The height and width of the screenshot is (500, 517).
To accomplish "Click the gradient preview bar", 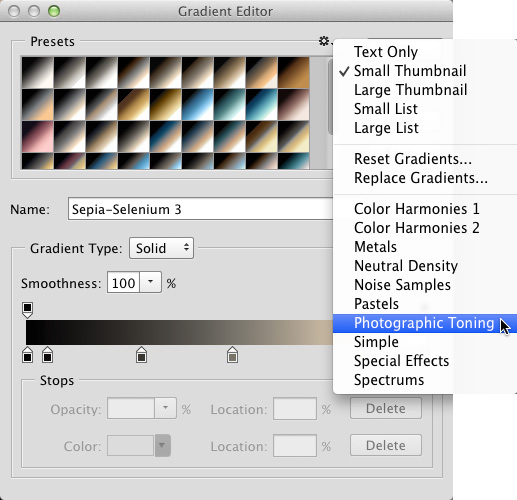I will point(180,332).
